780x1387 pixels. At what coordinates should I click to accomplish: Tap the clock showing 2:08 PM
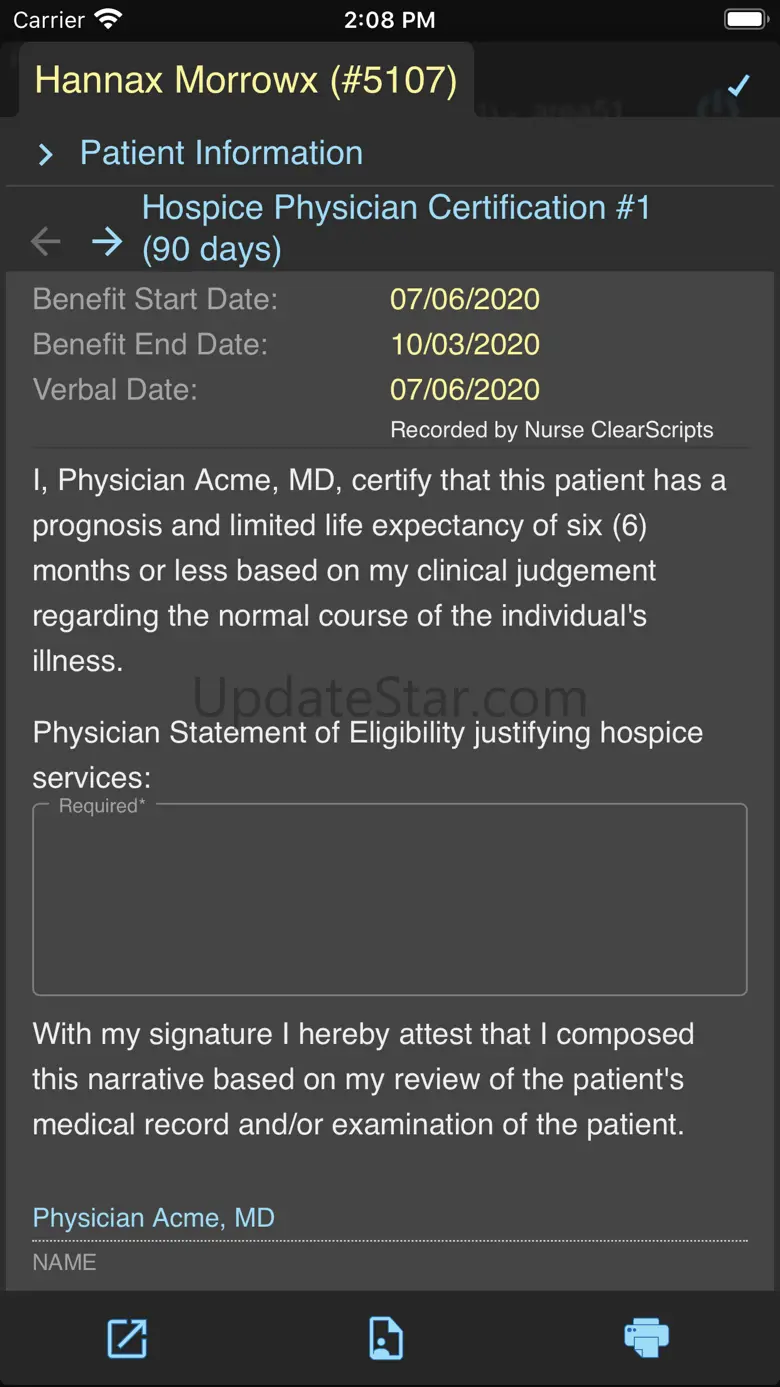[x=389, y=19]
